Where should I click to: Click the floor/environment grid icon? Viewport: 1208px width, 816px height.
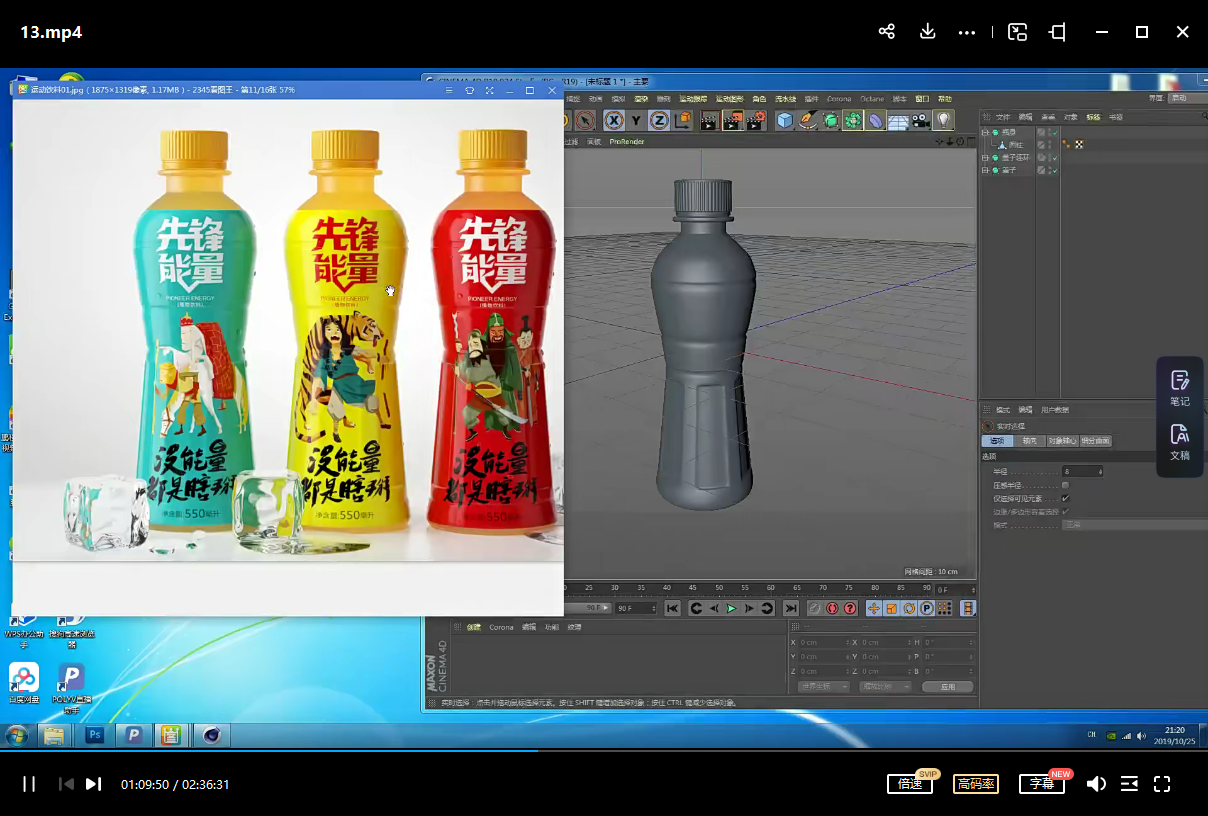click(x=898, y=121)
